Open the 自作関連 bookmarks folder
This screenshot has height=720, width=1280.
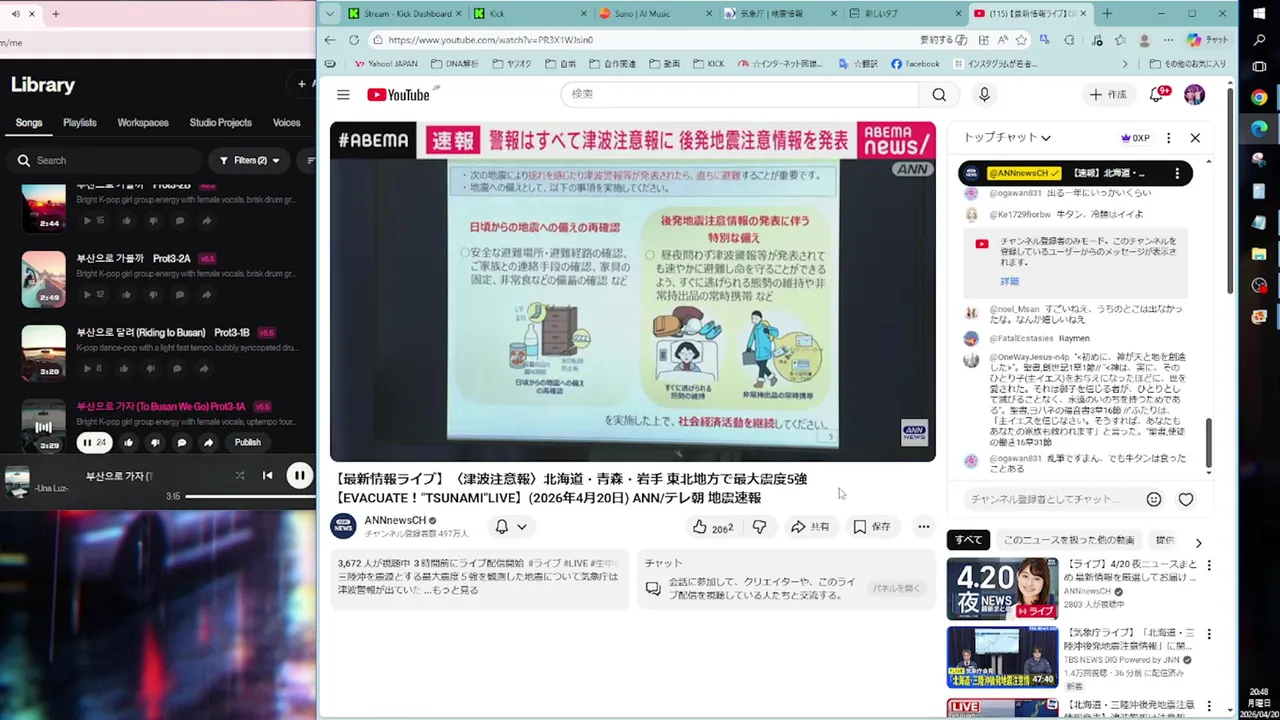click(612, 64)
